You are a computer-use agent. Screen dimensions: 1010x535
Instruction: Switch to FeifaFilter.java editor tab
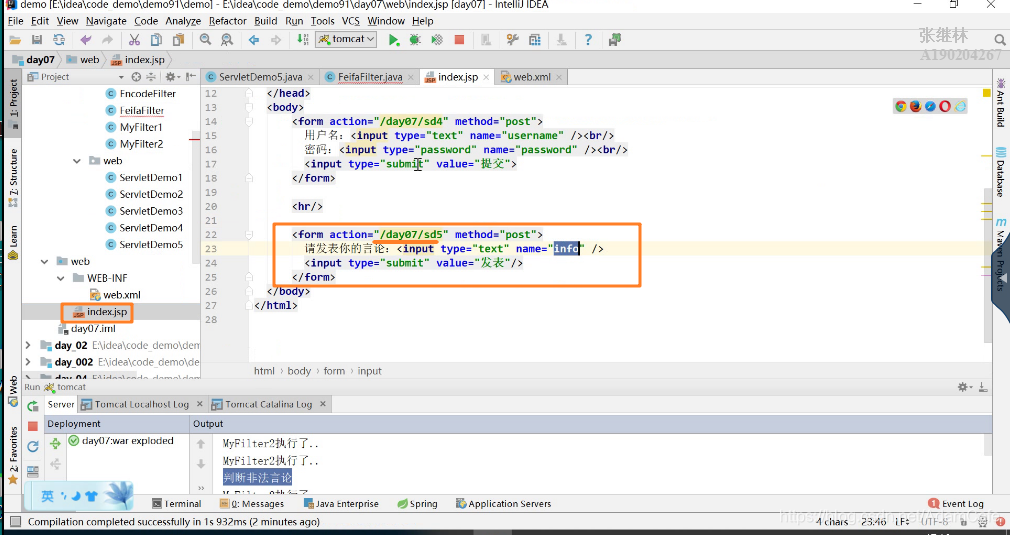click(x=370, y=77)
